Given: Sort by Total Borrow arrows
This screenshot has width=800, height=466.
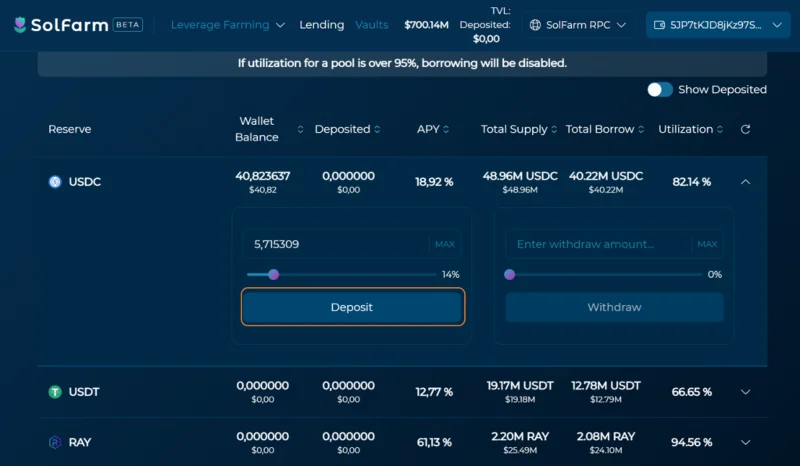Looking at the screenshot, I should click(641, 129).
